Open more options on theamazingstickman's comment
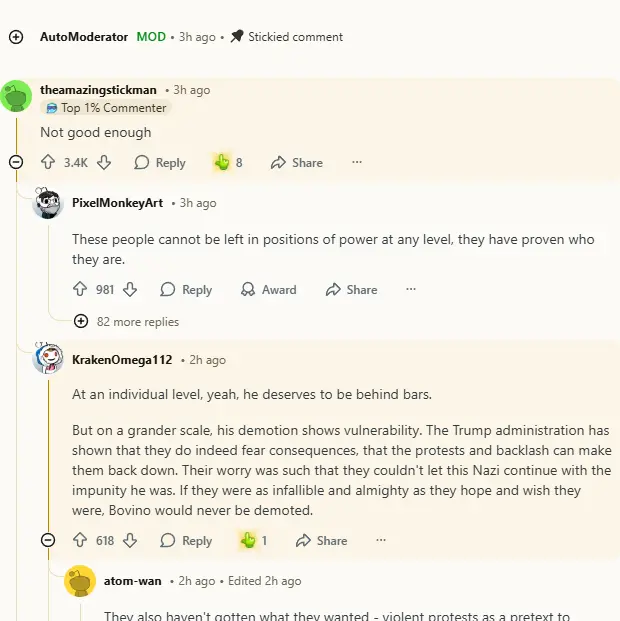 tap(356, 162)
